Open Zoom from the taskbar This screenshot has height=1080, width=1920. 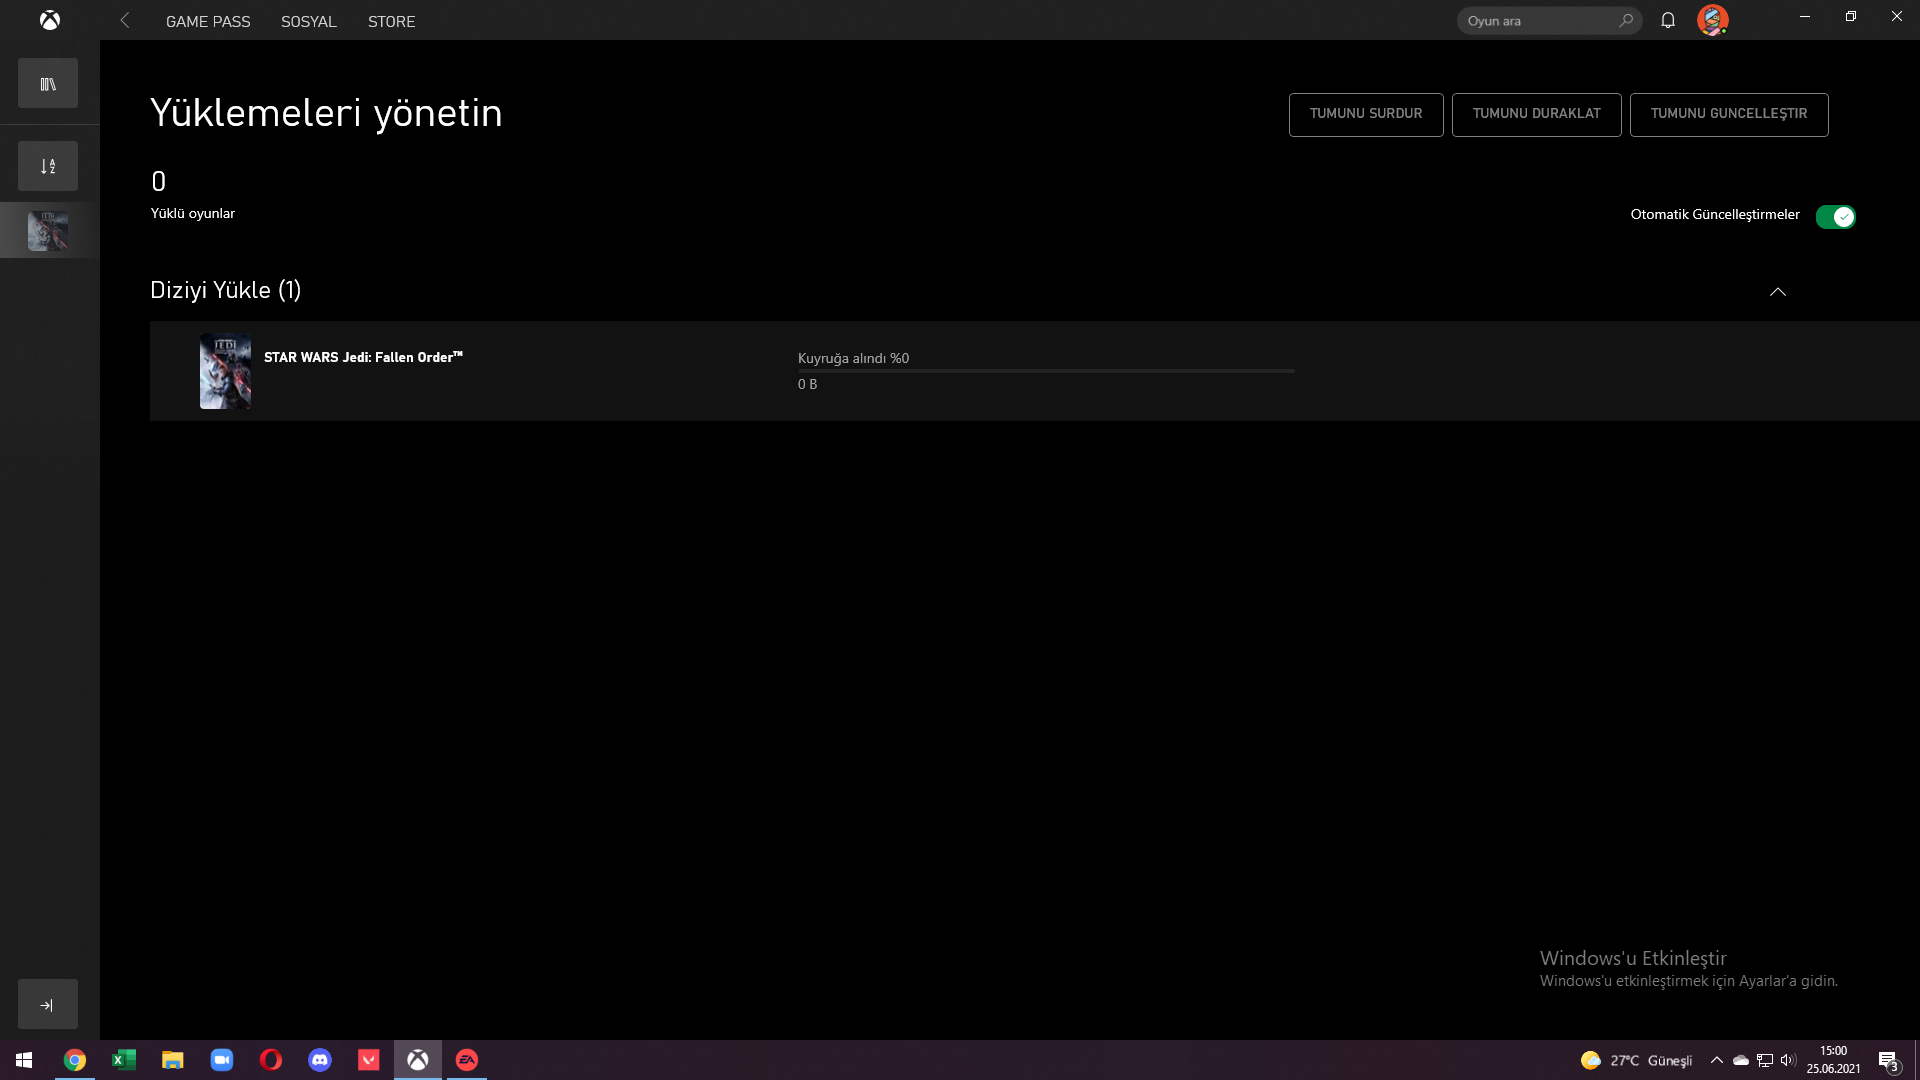pyautogui.click(x=221, y=1060)
